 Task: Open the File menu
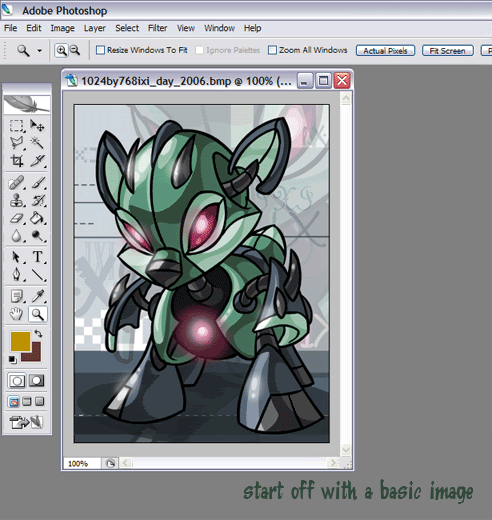point(10,28)
